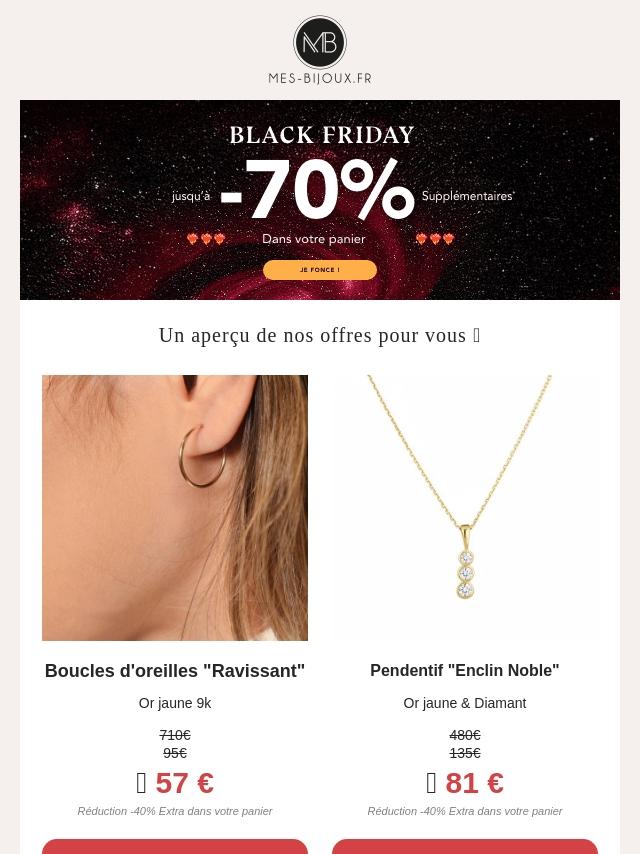The height and width of the screenshot is (854, 640).
Task: Click the "Or jaune & Diamant" description
Action: [465, 703]
